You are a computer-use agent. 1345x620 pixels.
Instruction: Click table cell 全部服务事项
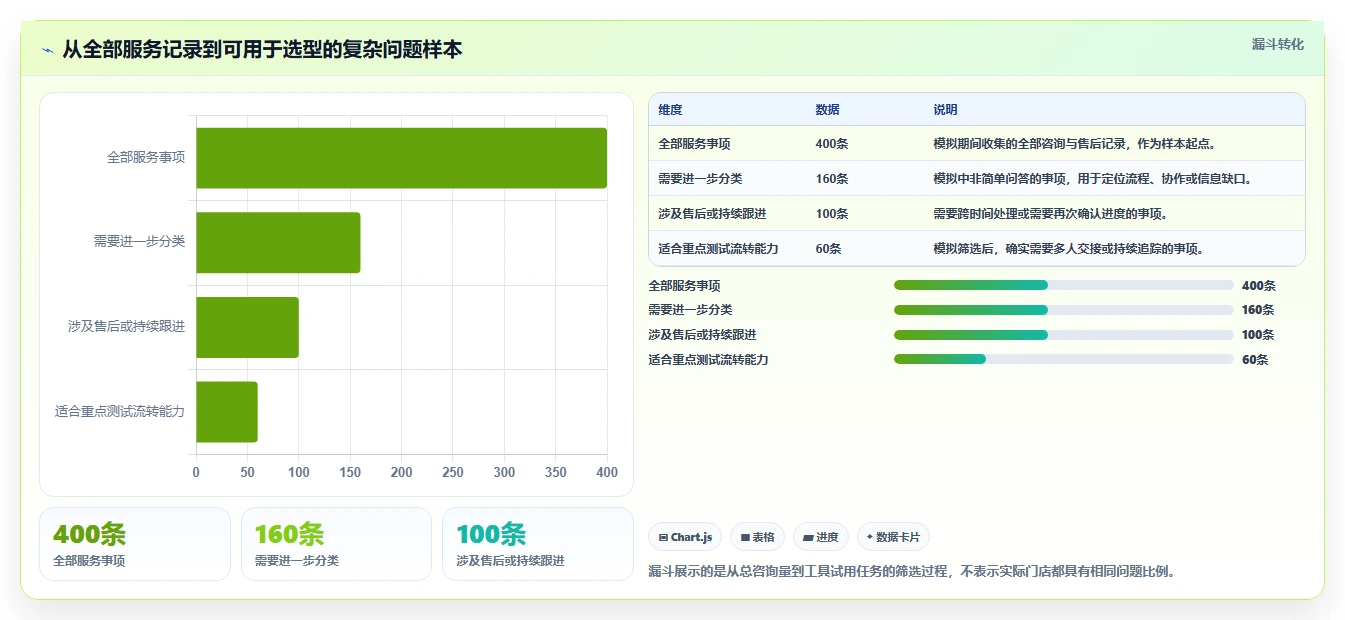point(694,144)
